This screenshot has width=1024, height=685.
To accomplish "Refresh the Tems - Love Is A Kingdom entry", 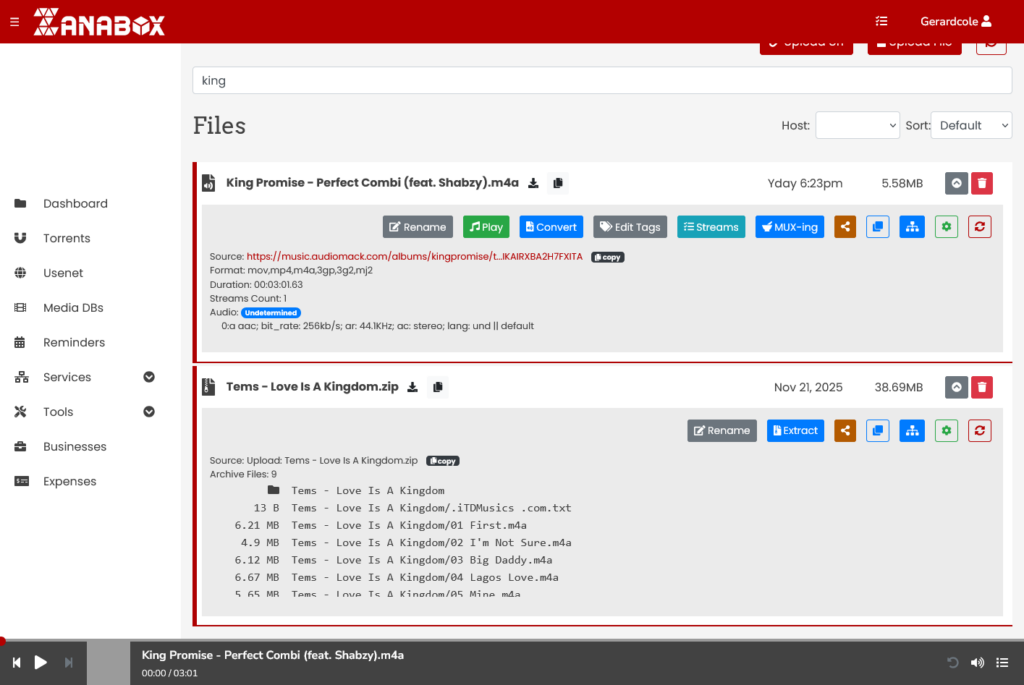I will click(979, 430).
